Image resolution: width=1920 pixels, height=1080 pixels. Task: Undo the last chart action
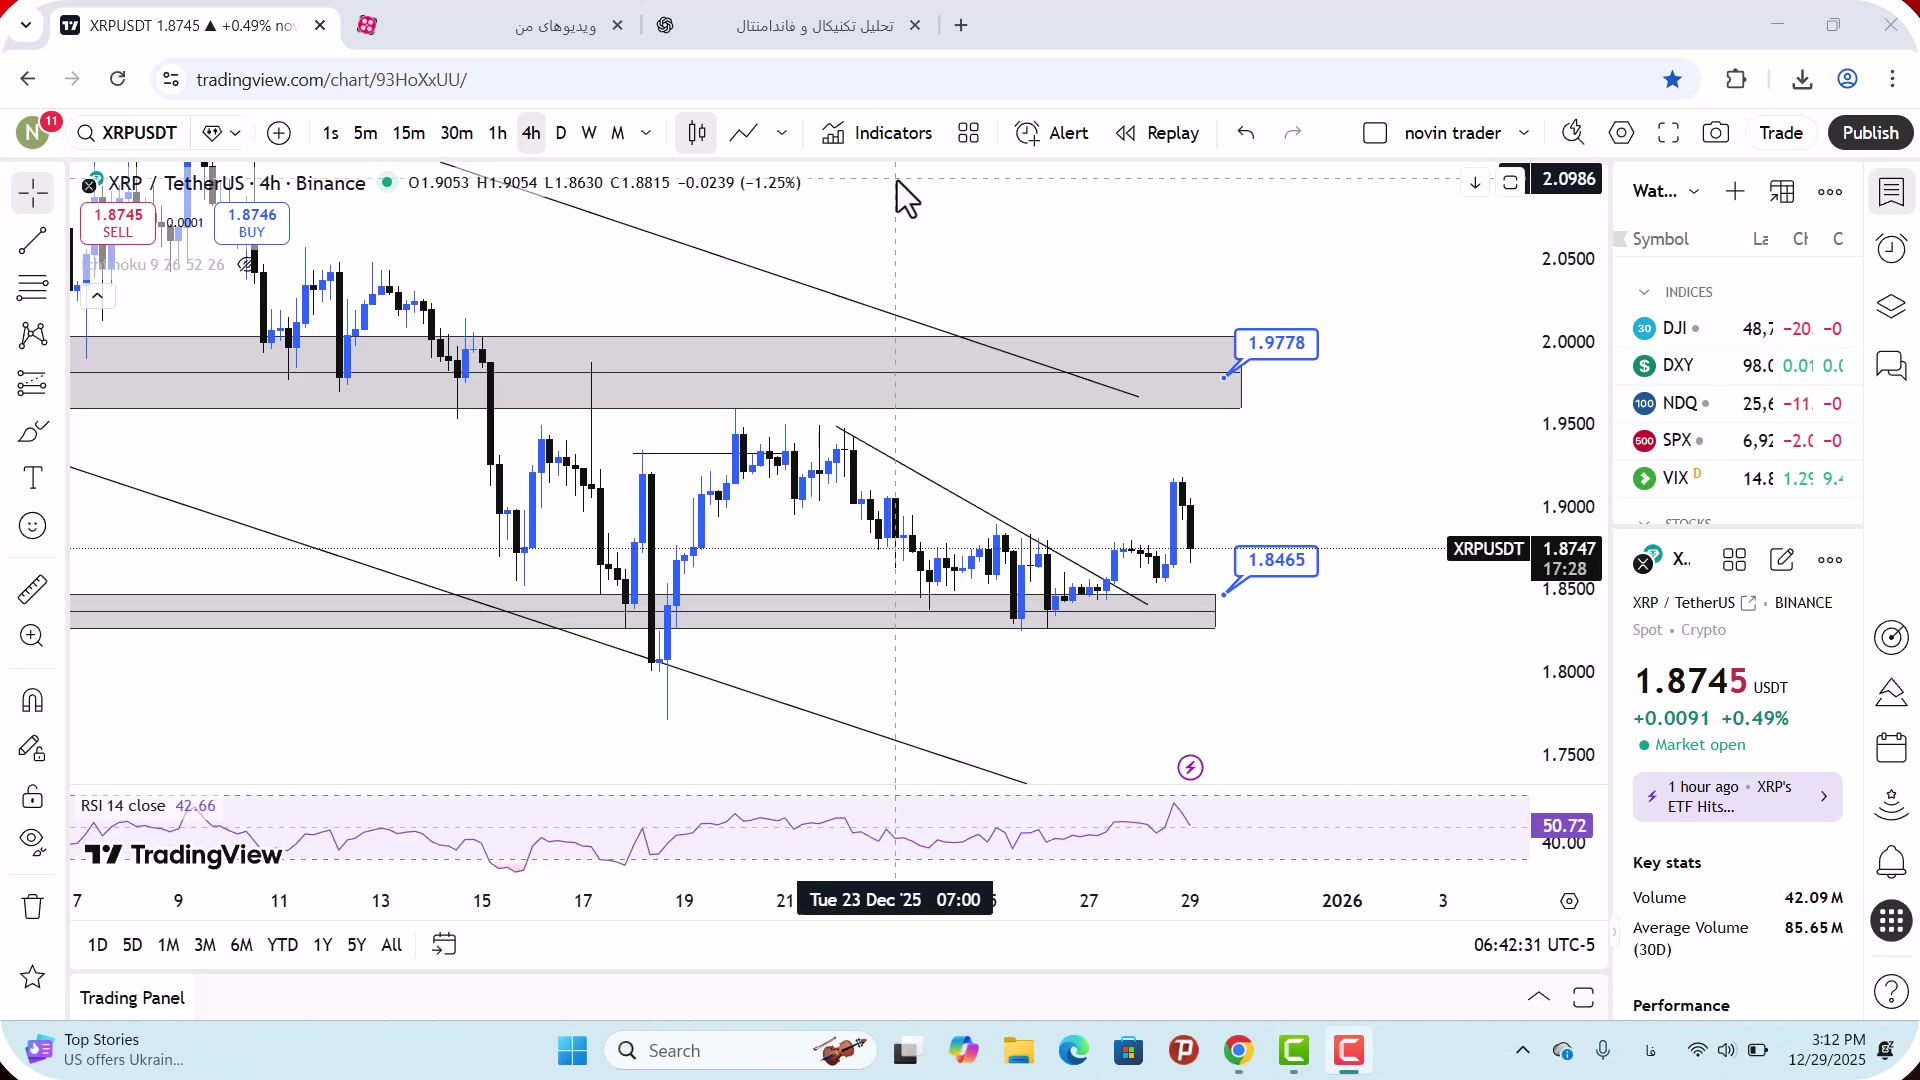click(x=1245, y=133)
